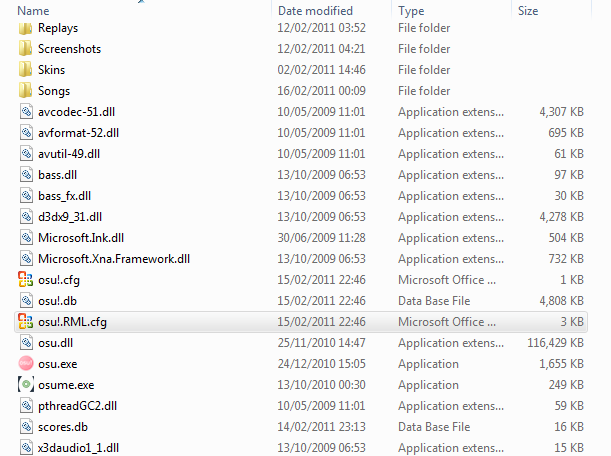Viewport: 611px width, 456px height.
Task: Click the 1,655 KB size of osu.exe
Action: 561,364
